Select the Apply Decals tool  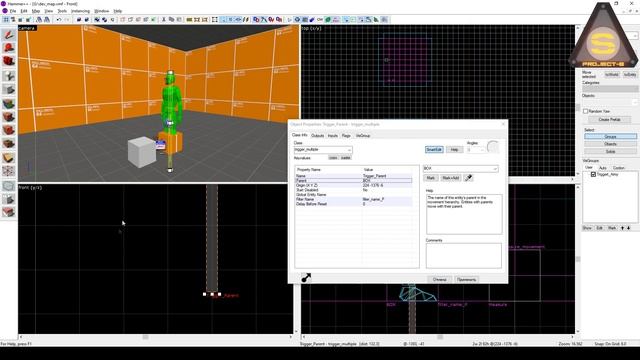click(x=8, y=130)
